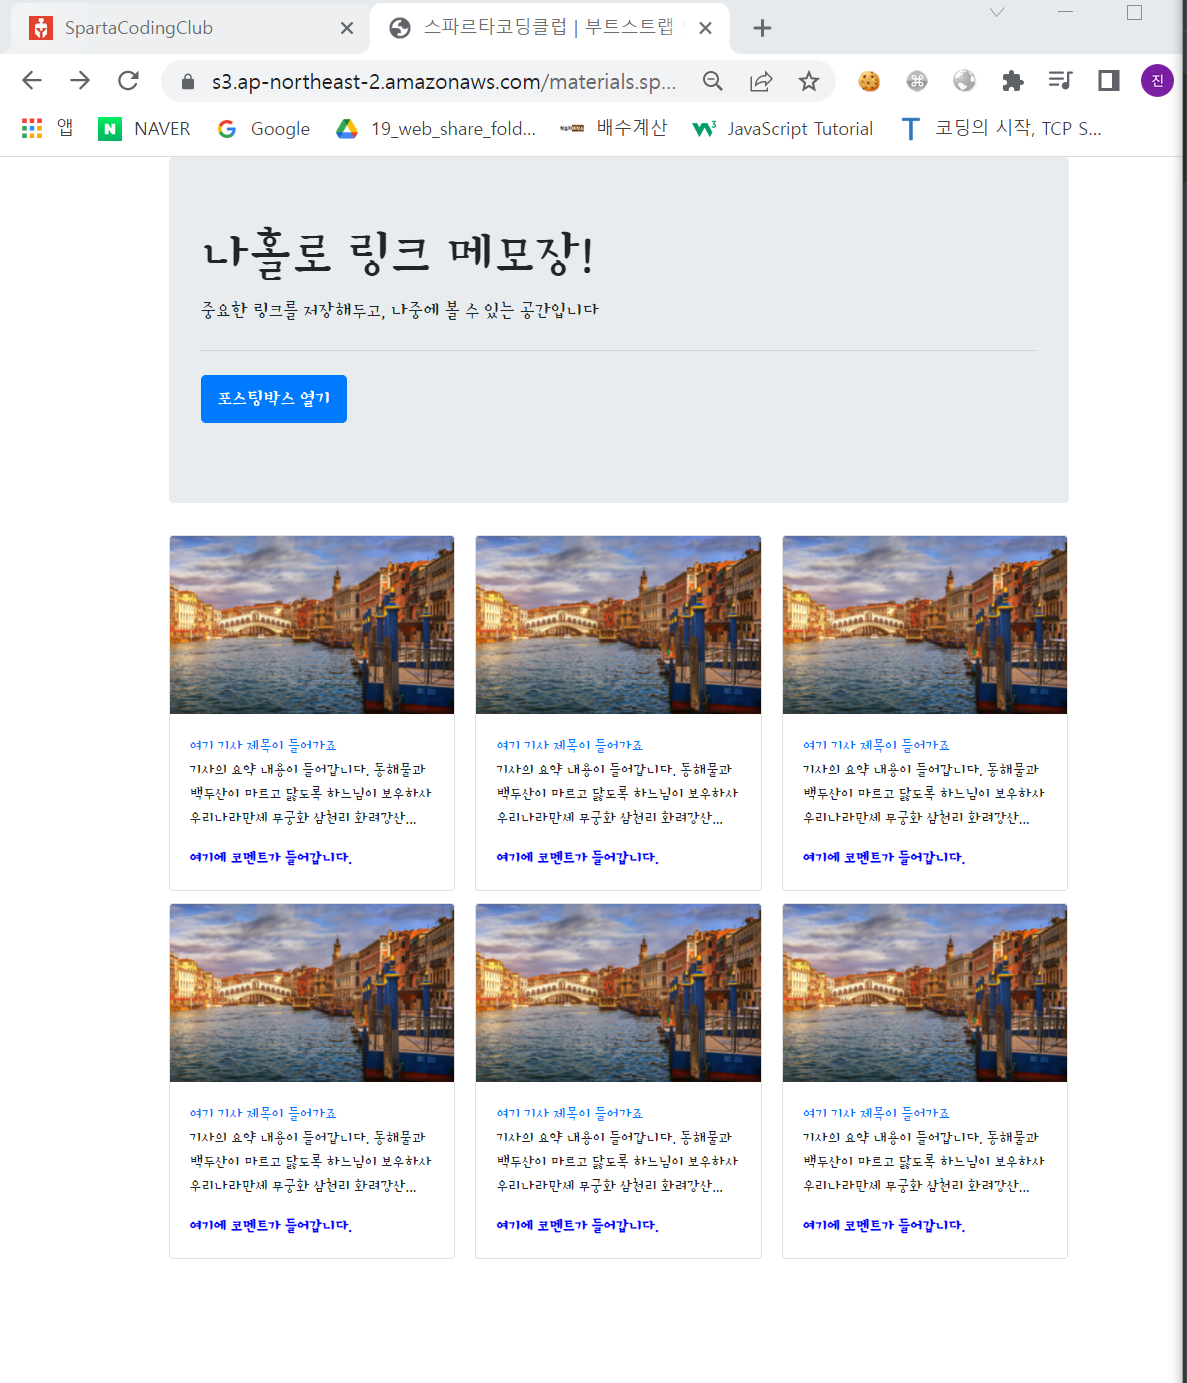This screenshot has width=1187, height=1383.
Task: Open a new tab with the plus button
Action: (762, 28)
